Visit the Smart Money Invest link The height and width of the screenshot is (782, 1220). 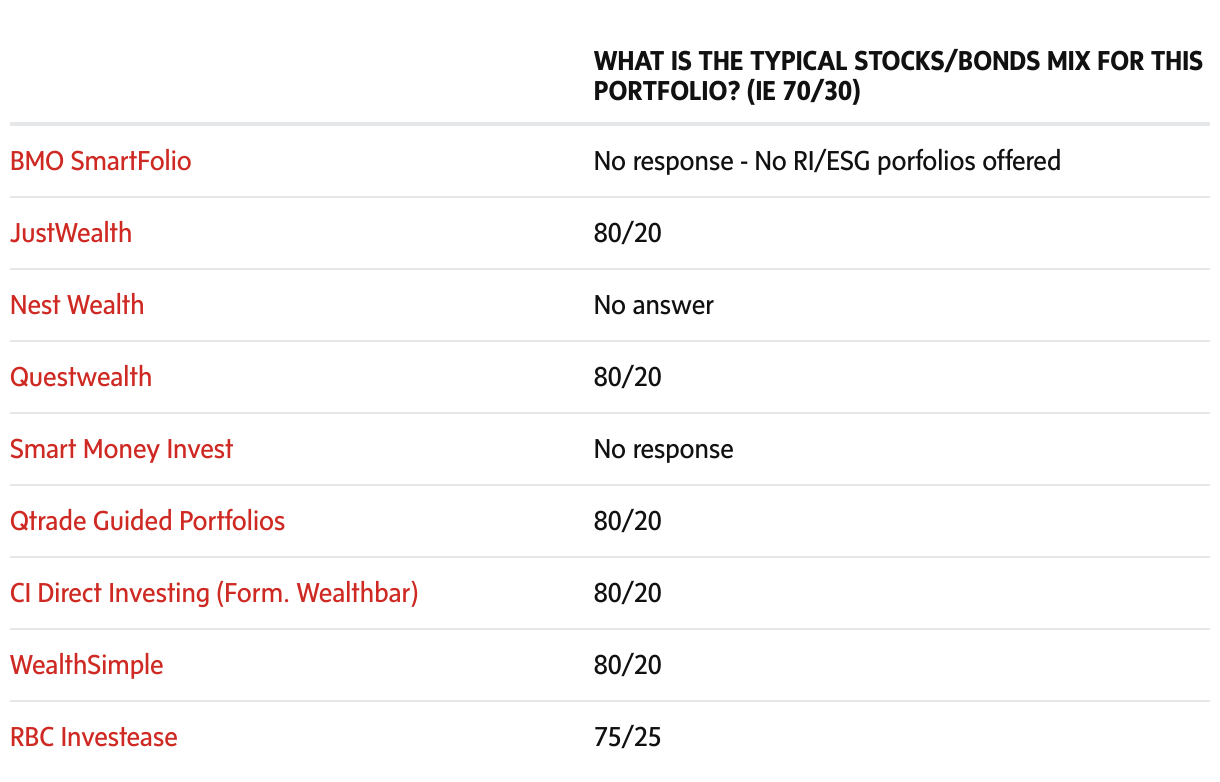point(121,449)
